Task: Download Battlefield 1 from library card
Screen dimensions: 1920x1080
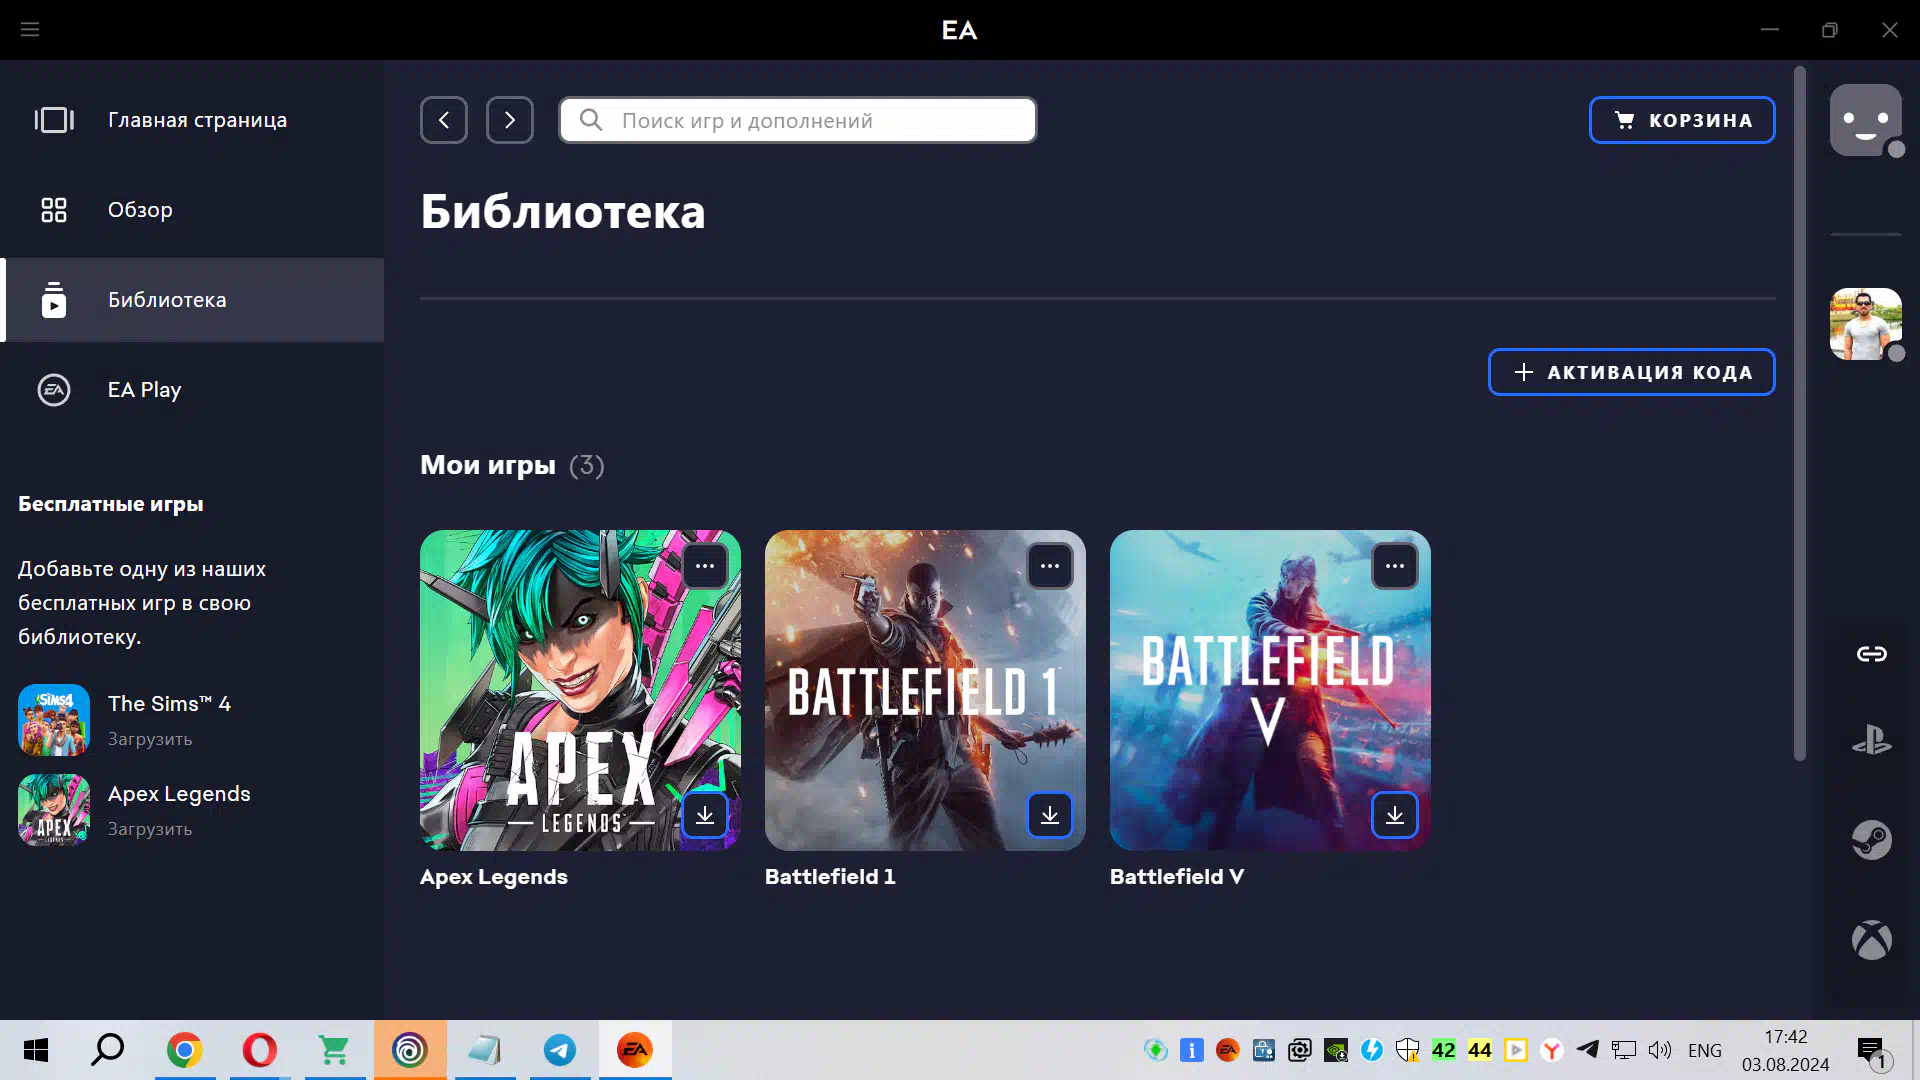Action: (x=1050, y=815)
